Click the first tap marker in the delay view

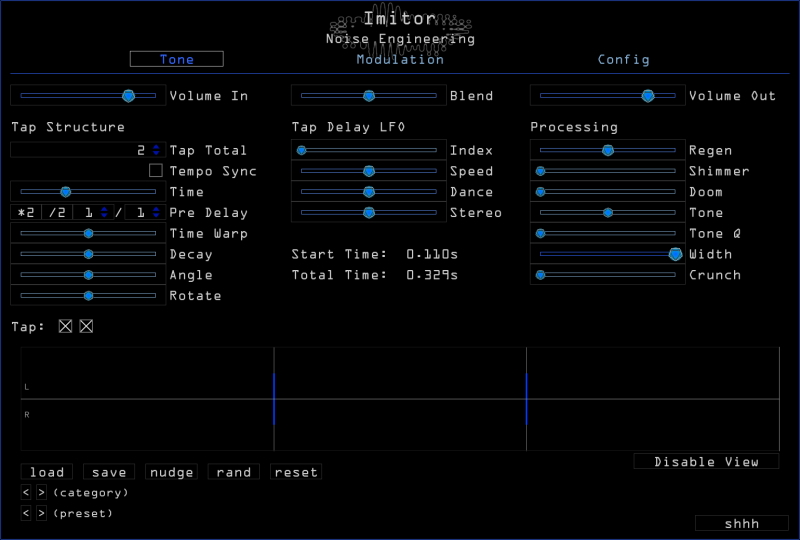274,399
